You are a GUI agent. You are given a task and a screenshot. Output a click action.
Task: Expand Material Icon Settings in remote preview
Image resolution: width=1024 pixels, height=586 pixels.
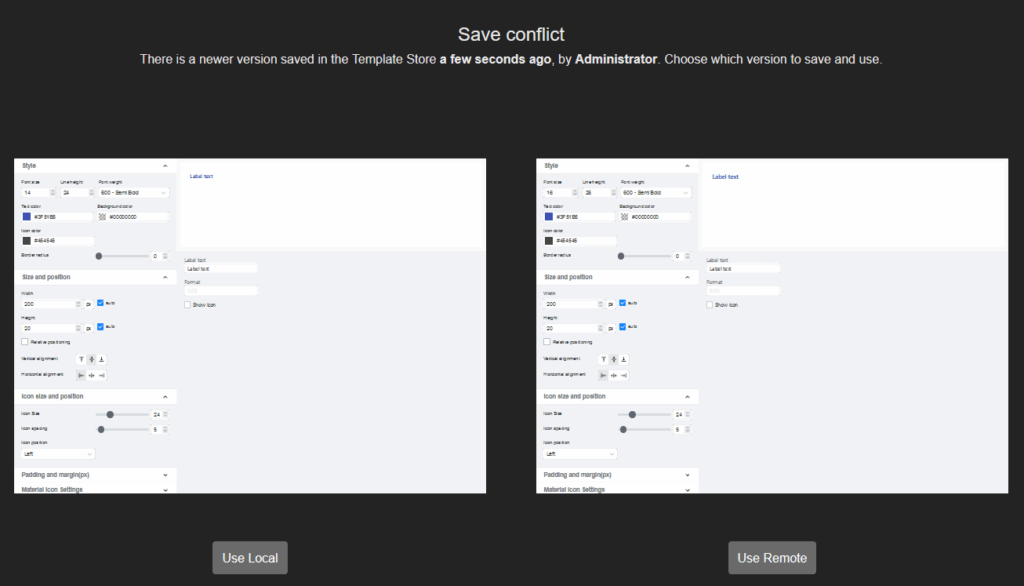(x=687, y=489)
